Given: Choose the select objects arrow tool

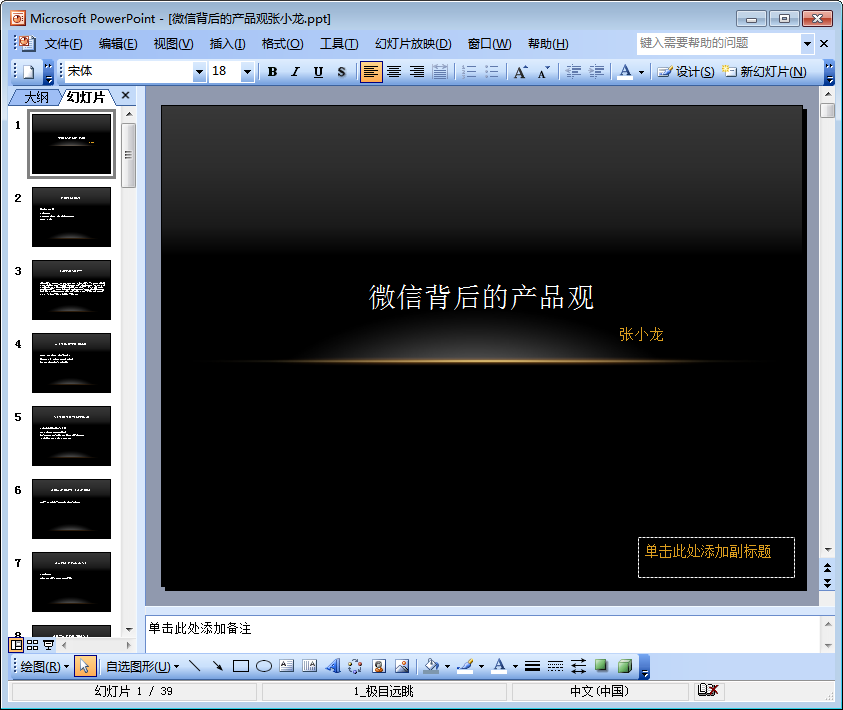Looking at the screenshot, I should (84, 666).
